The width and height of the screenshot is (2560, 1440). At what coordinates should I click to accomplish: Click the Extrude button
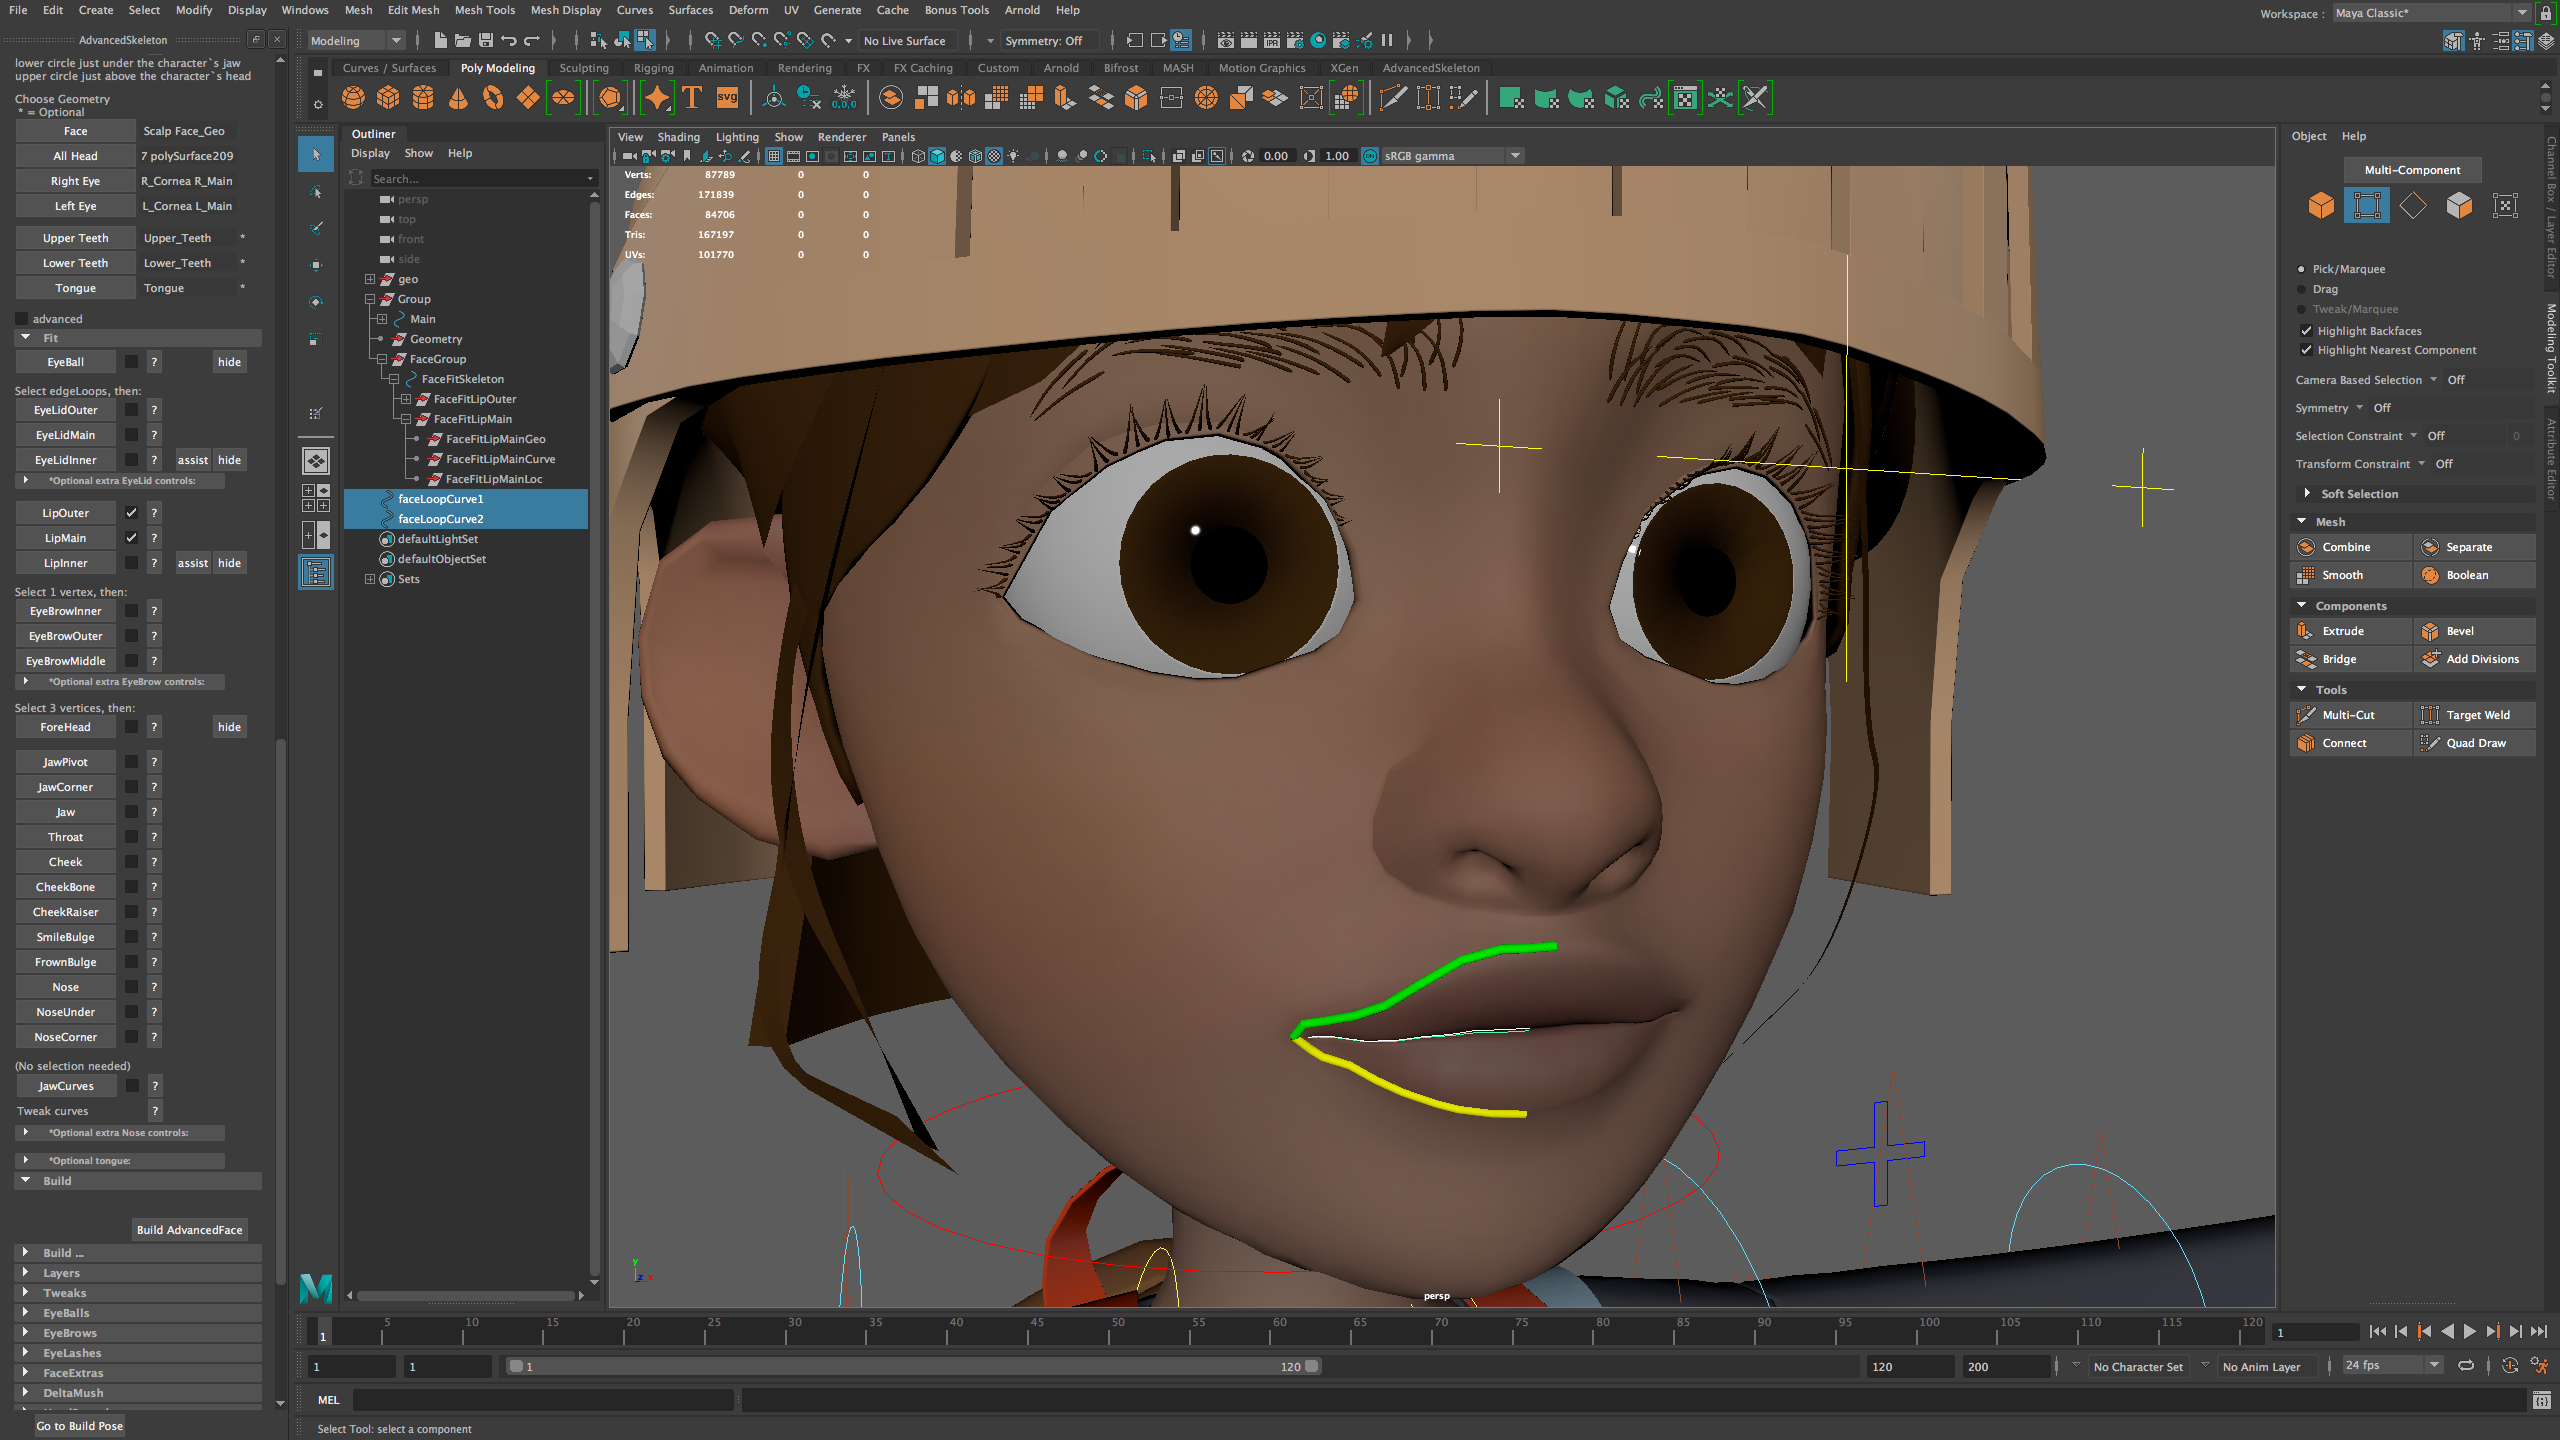pos(2350,631)
